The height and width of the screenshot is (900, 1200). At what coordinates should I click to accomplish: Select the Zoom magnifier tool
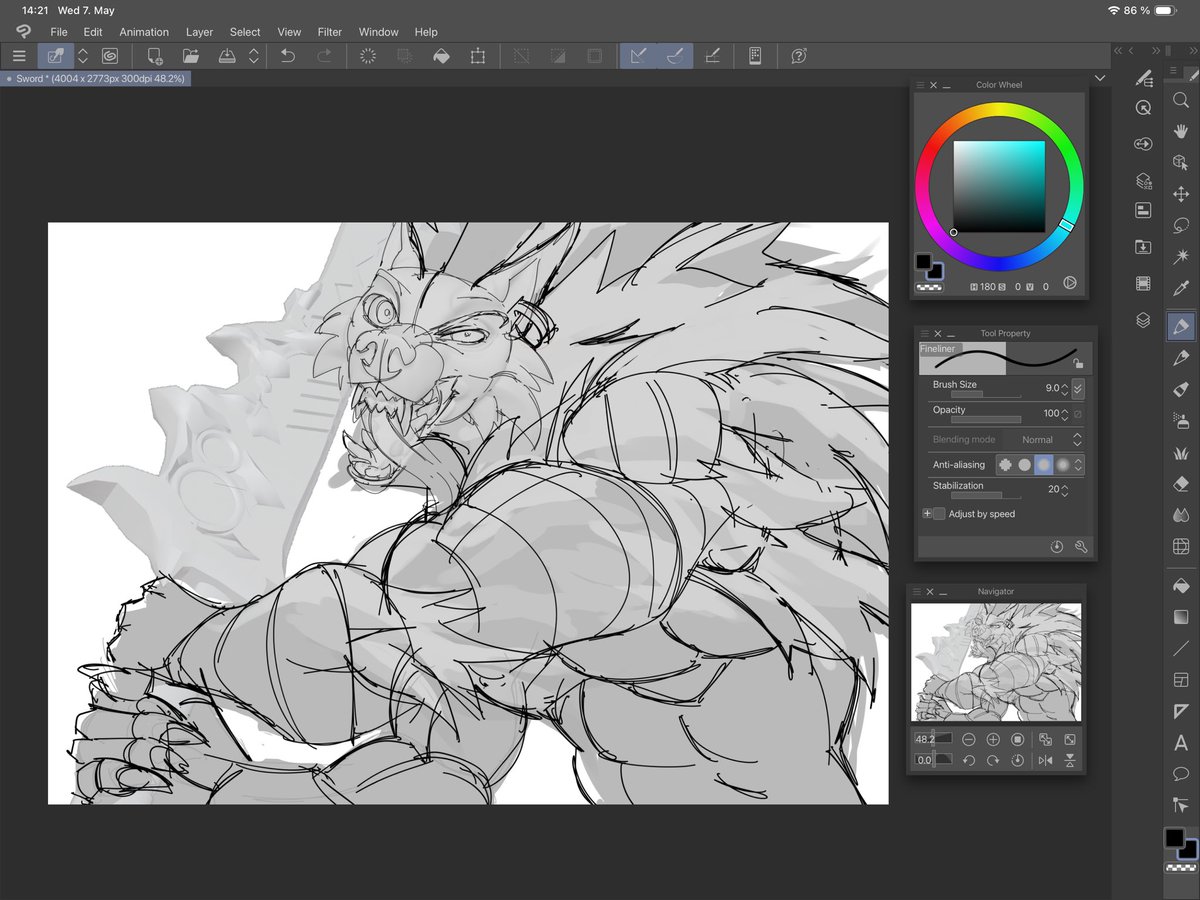coord(1181,102)
